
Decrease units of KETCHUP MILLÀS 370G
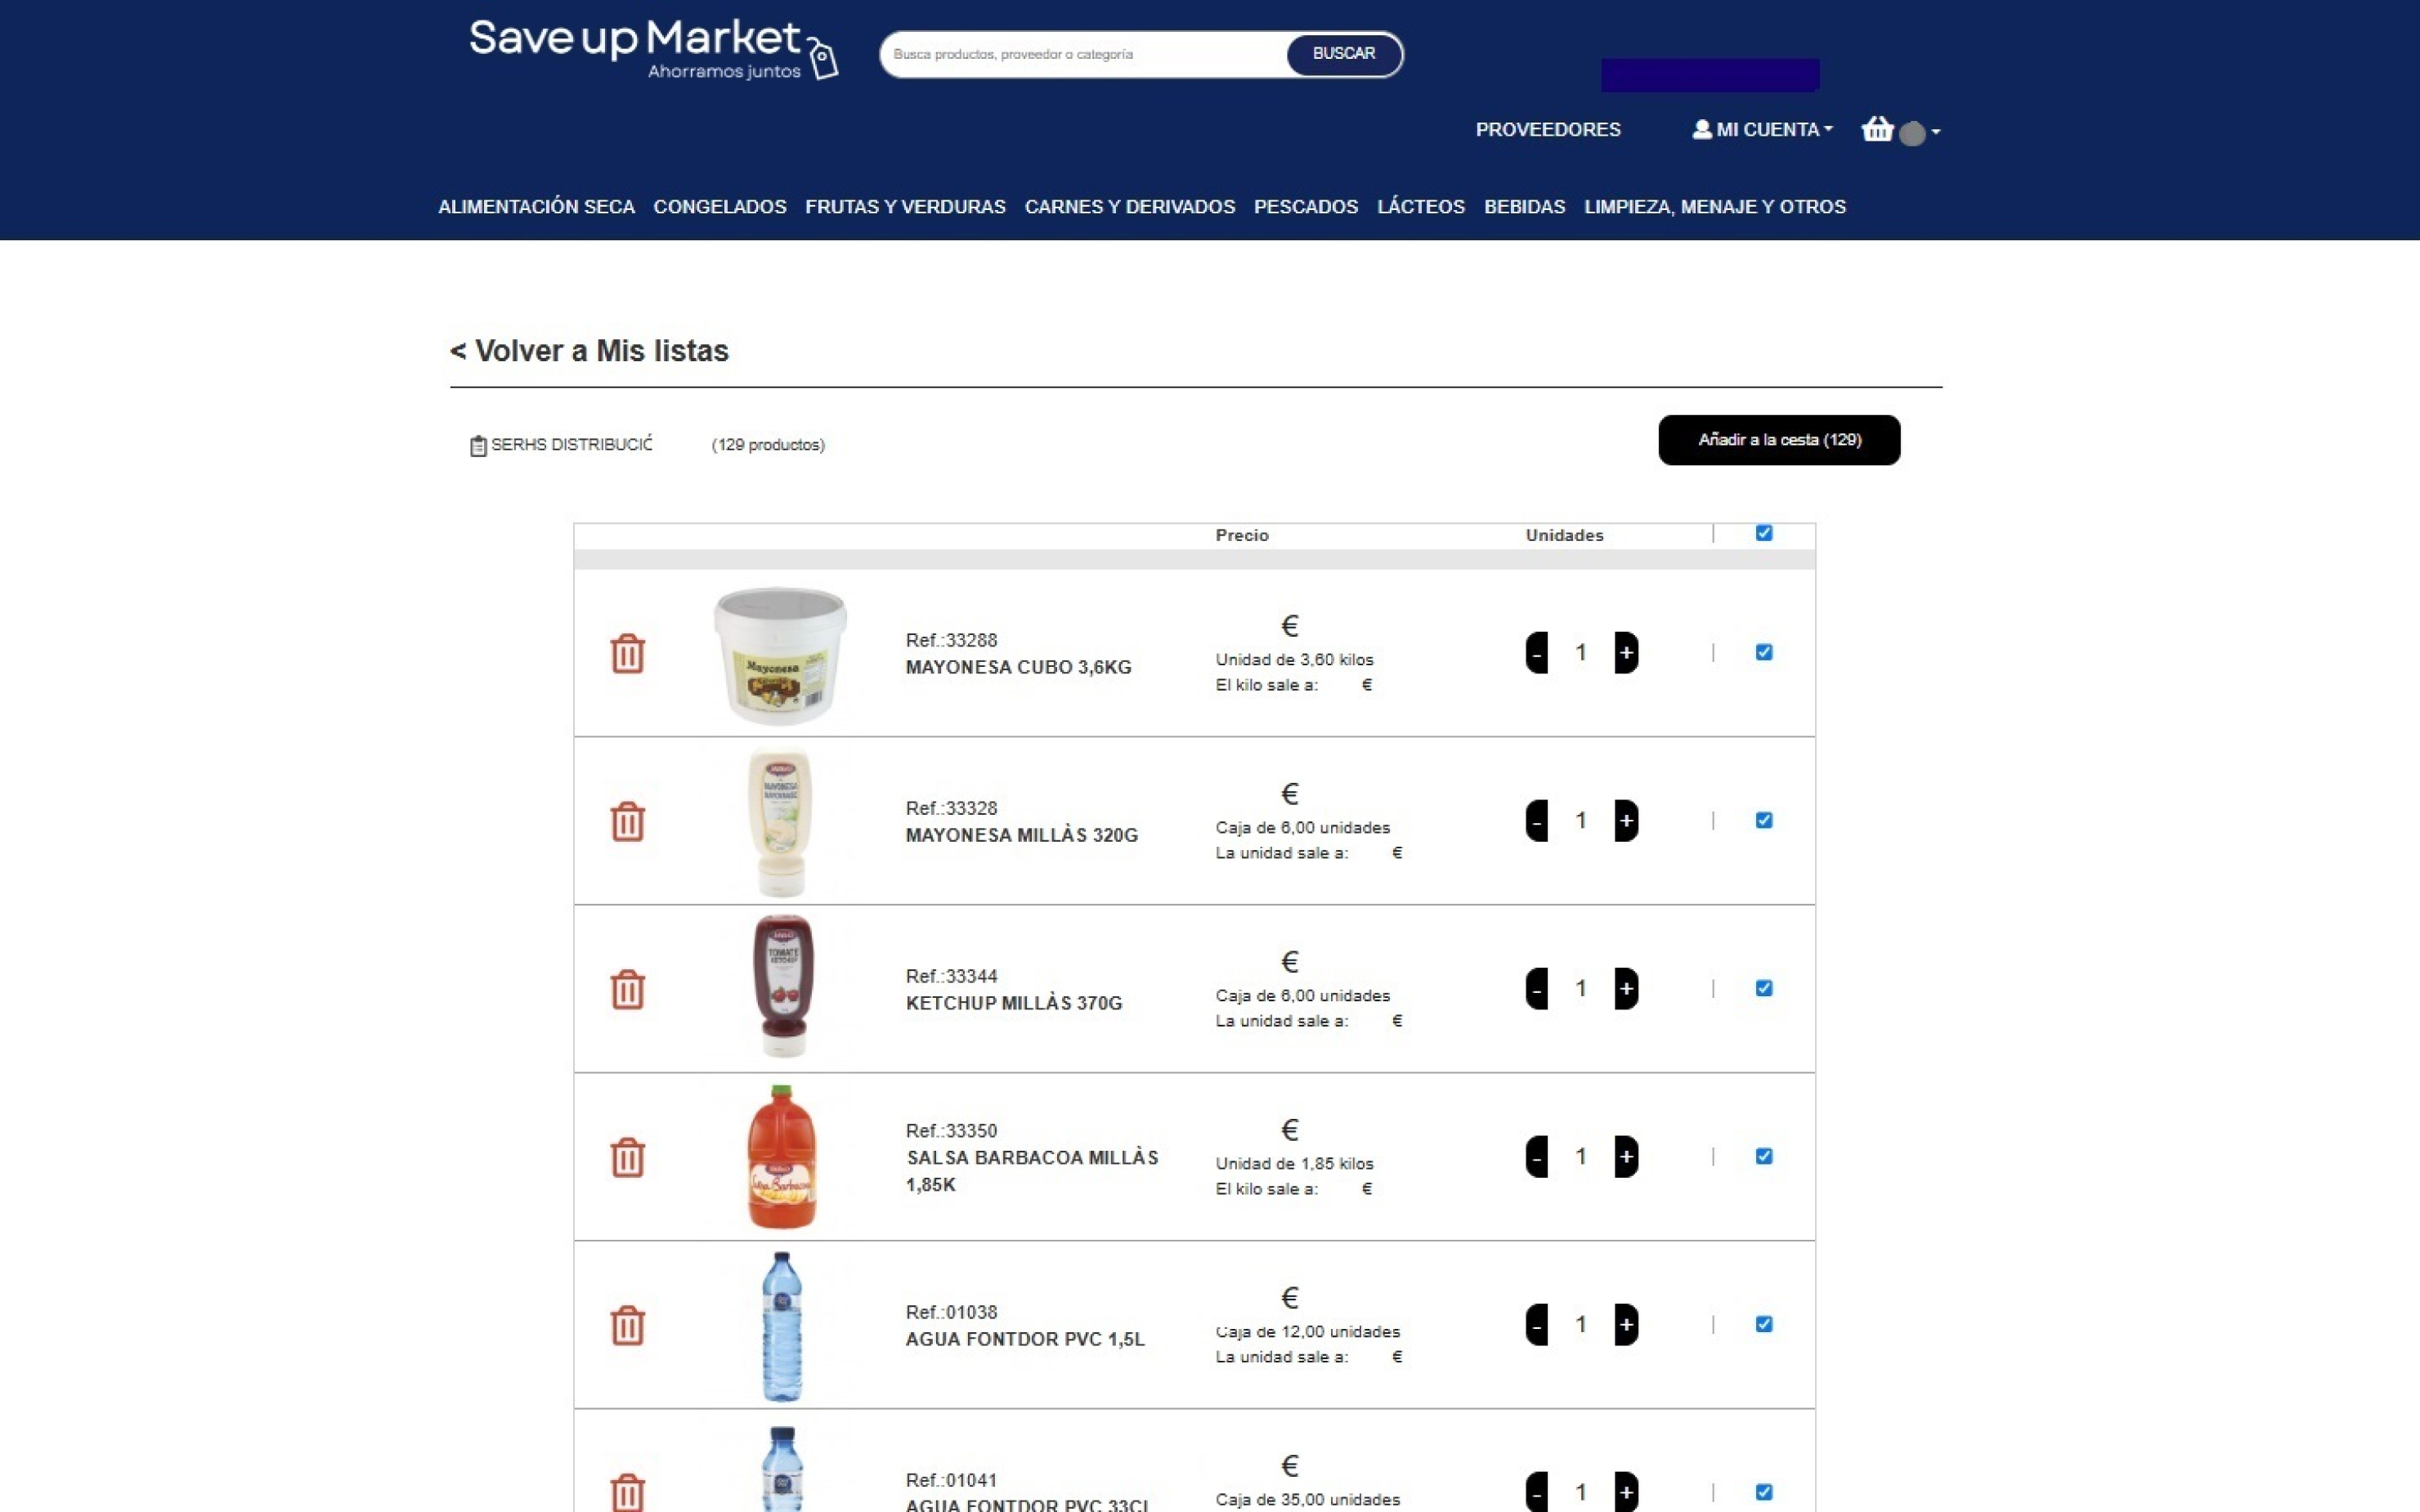pyautogui.click(x=1537, y=989)
